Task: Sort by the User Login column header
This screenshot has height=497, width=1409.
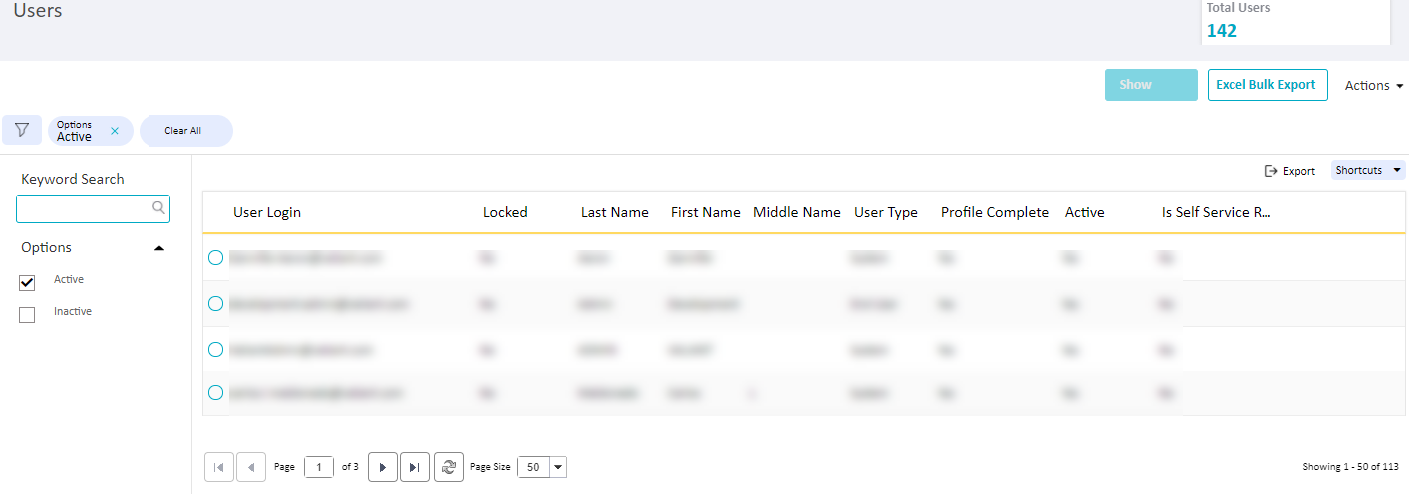Action: coord(267,212)
